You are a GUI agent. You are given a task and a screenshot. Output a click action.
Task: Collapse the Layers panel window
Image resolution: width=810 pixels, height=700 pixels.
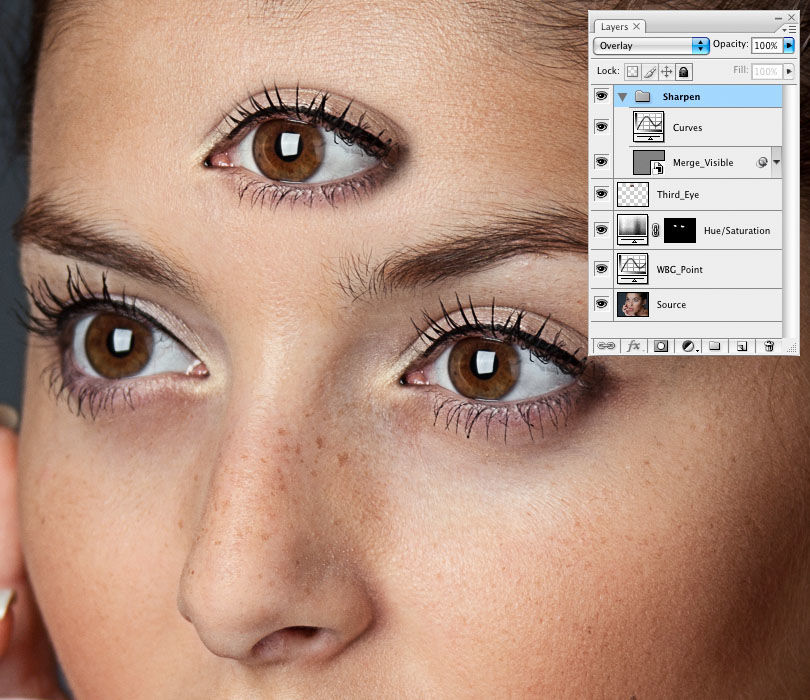[780, 18]
